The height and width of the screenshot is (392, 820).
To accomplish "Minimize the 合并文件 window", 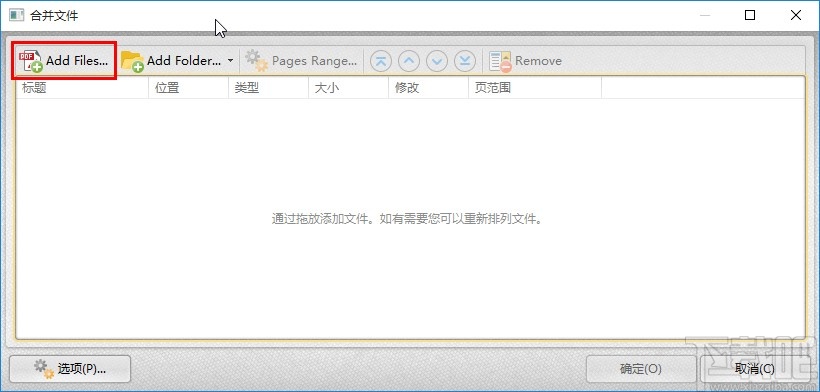I will click(x=704, y=15).
